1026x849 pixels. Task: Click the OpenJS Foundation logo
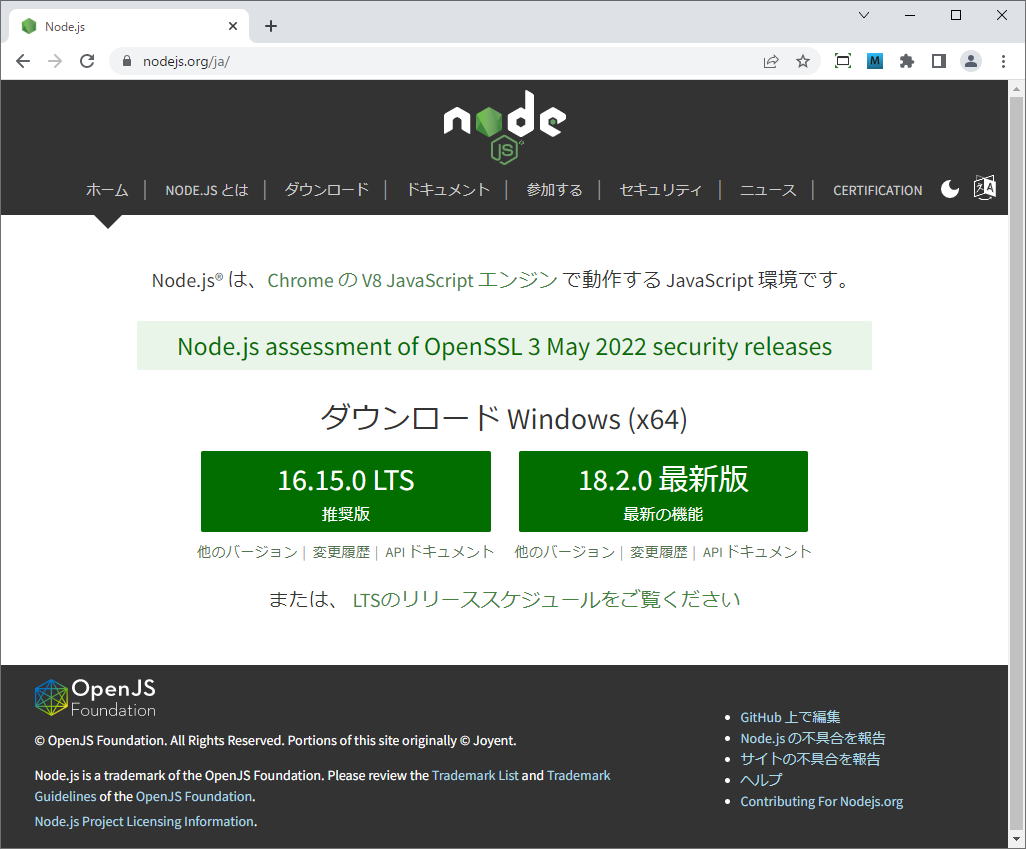pyautogui.click(x=96, y=698)
